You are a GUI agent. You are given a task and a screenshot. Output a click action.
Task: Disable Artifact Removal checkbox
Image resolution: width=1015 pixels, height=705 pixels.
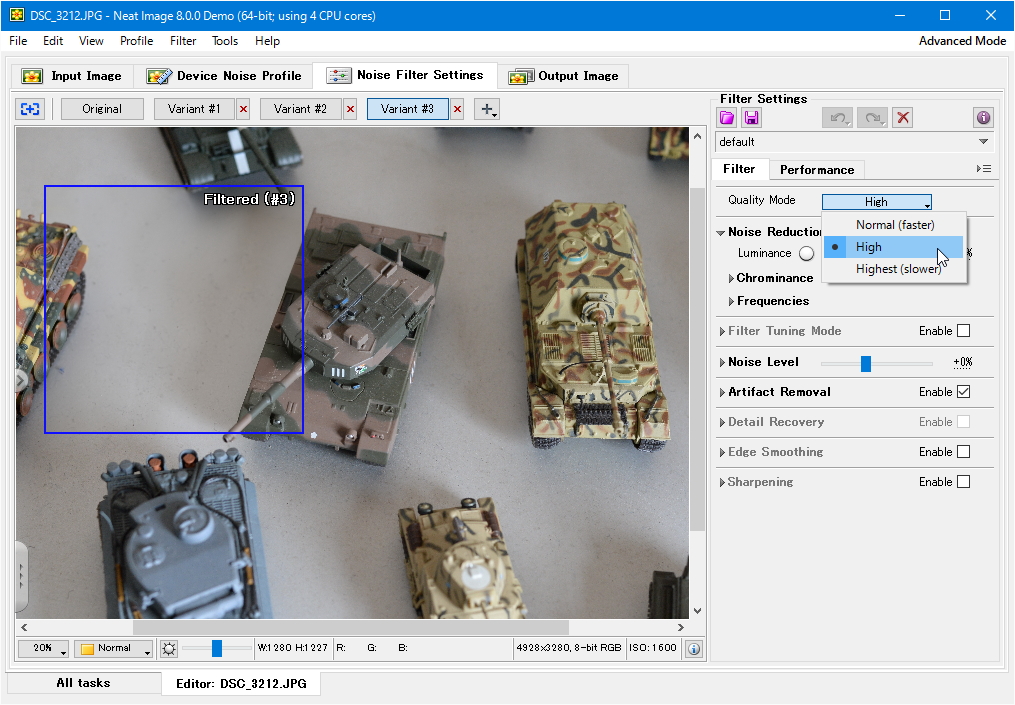click(963, 392)
